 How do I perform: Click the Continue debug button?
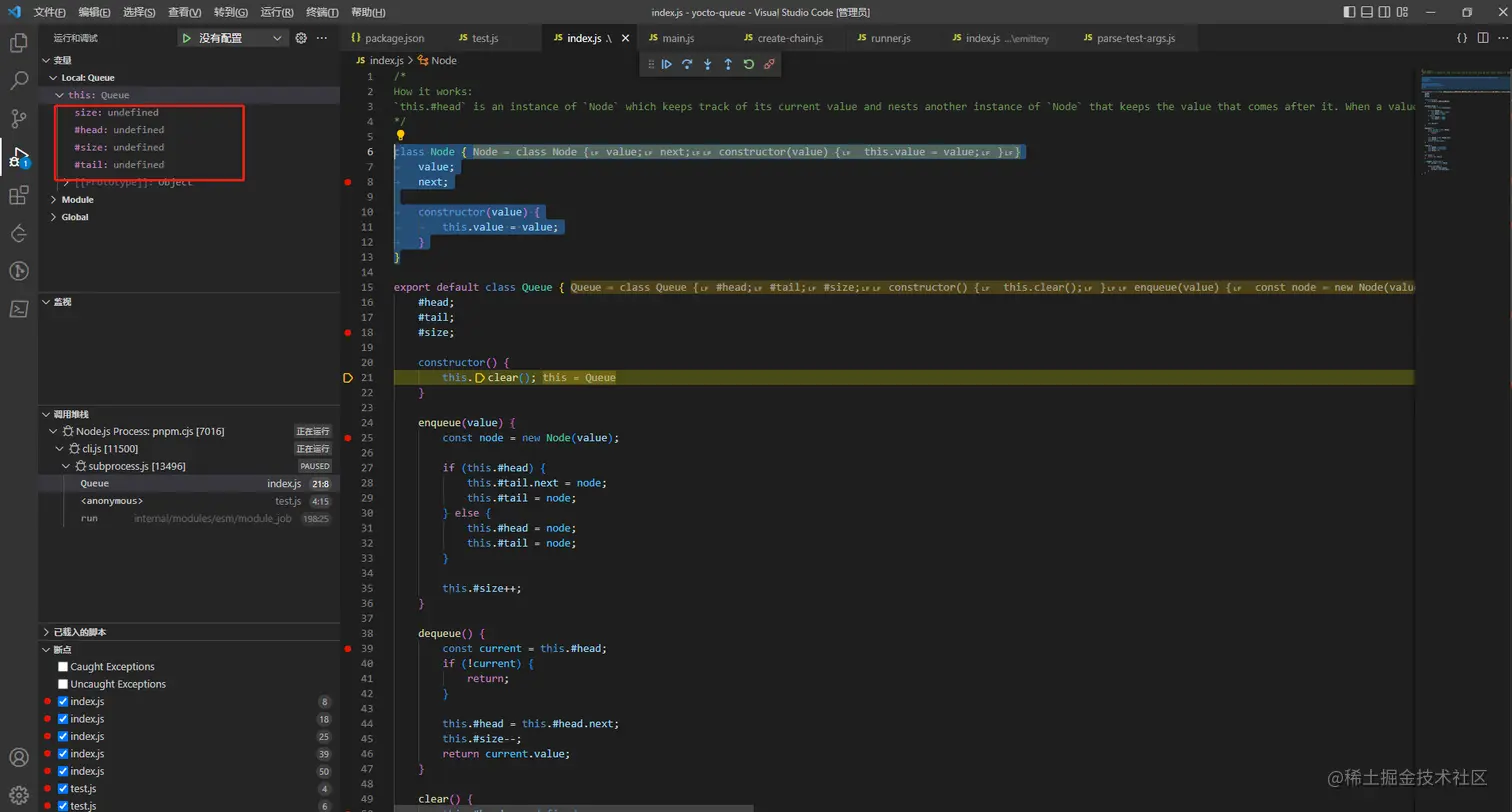667,64
